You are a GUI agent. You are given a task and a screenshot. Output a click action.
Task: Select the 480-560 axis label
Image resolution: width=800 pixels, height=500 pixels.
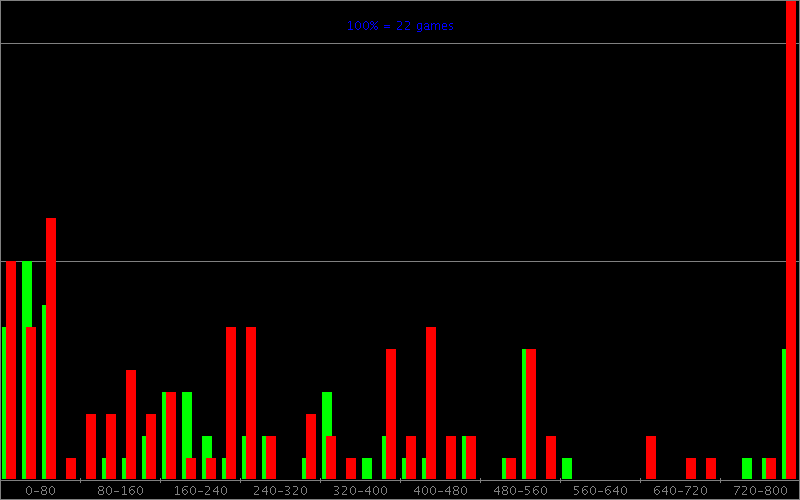(520, 491)
